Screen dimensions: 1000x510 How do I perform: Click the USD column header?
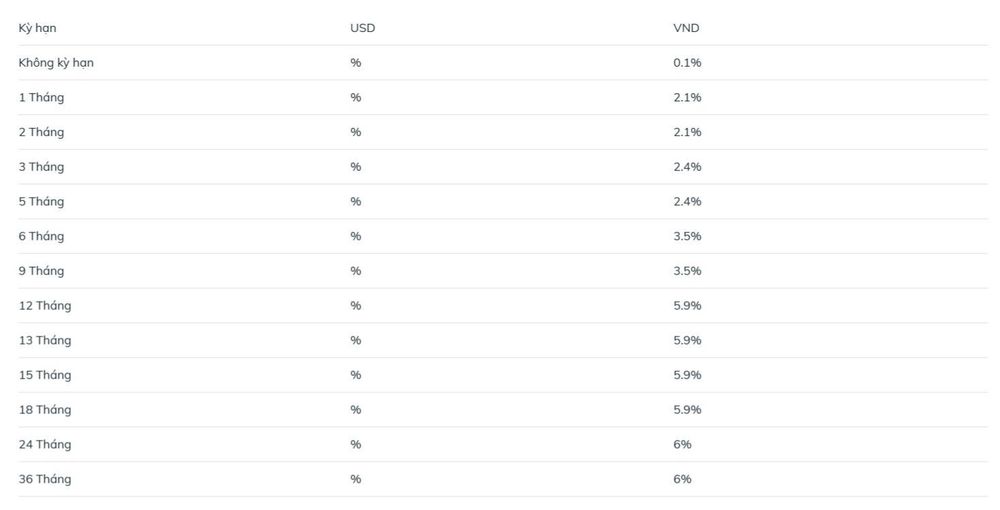coord(362,28)
